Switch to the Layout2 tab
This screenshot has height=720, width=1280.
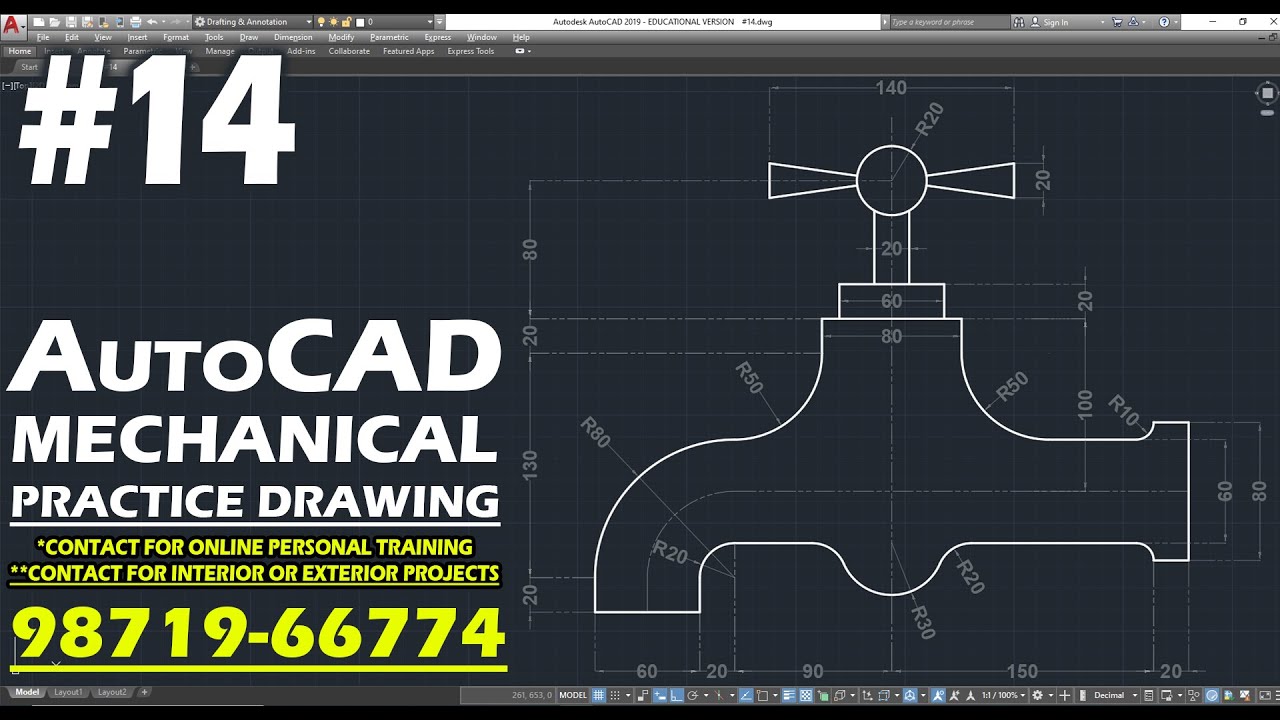tap(112, 692)
